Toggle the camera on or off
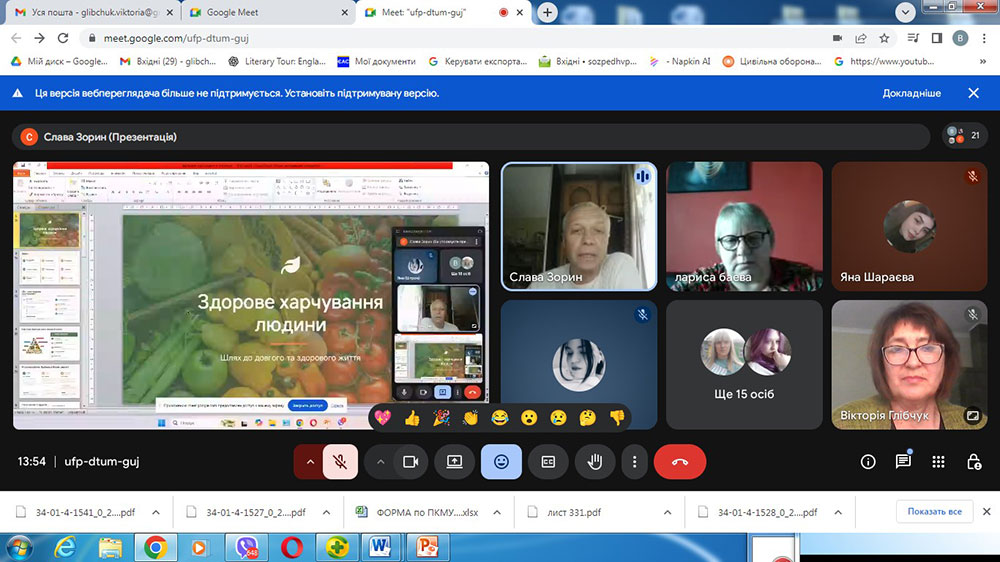 pos(409,462)
